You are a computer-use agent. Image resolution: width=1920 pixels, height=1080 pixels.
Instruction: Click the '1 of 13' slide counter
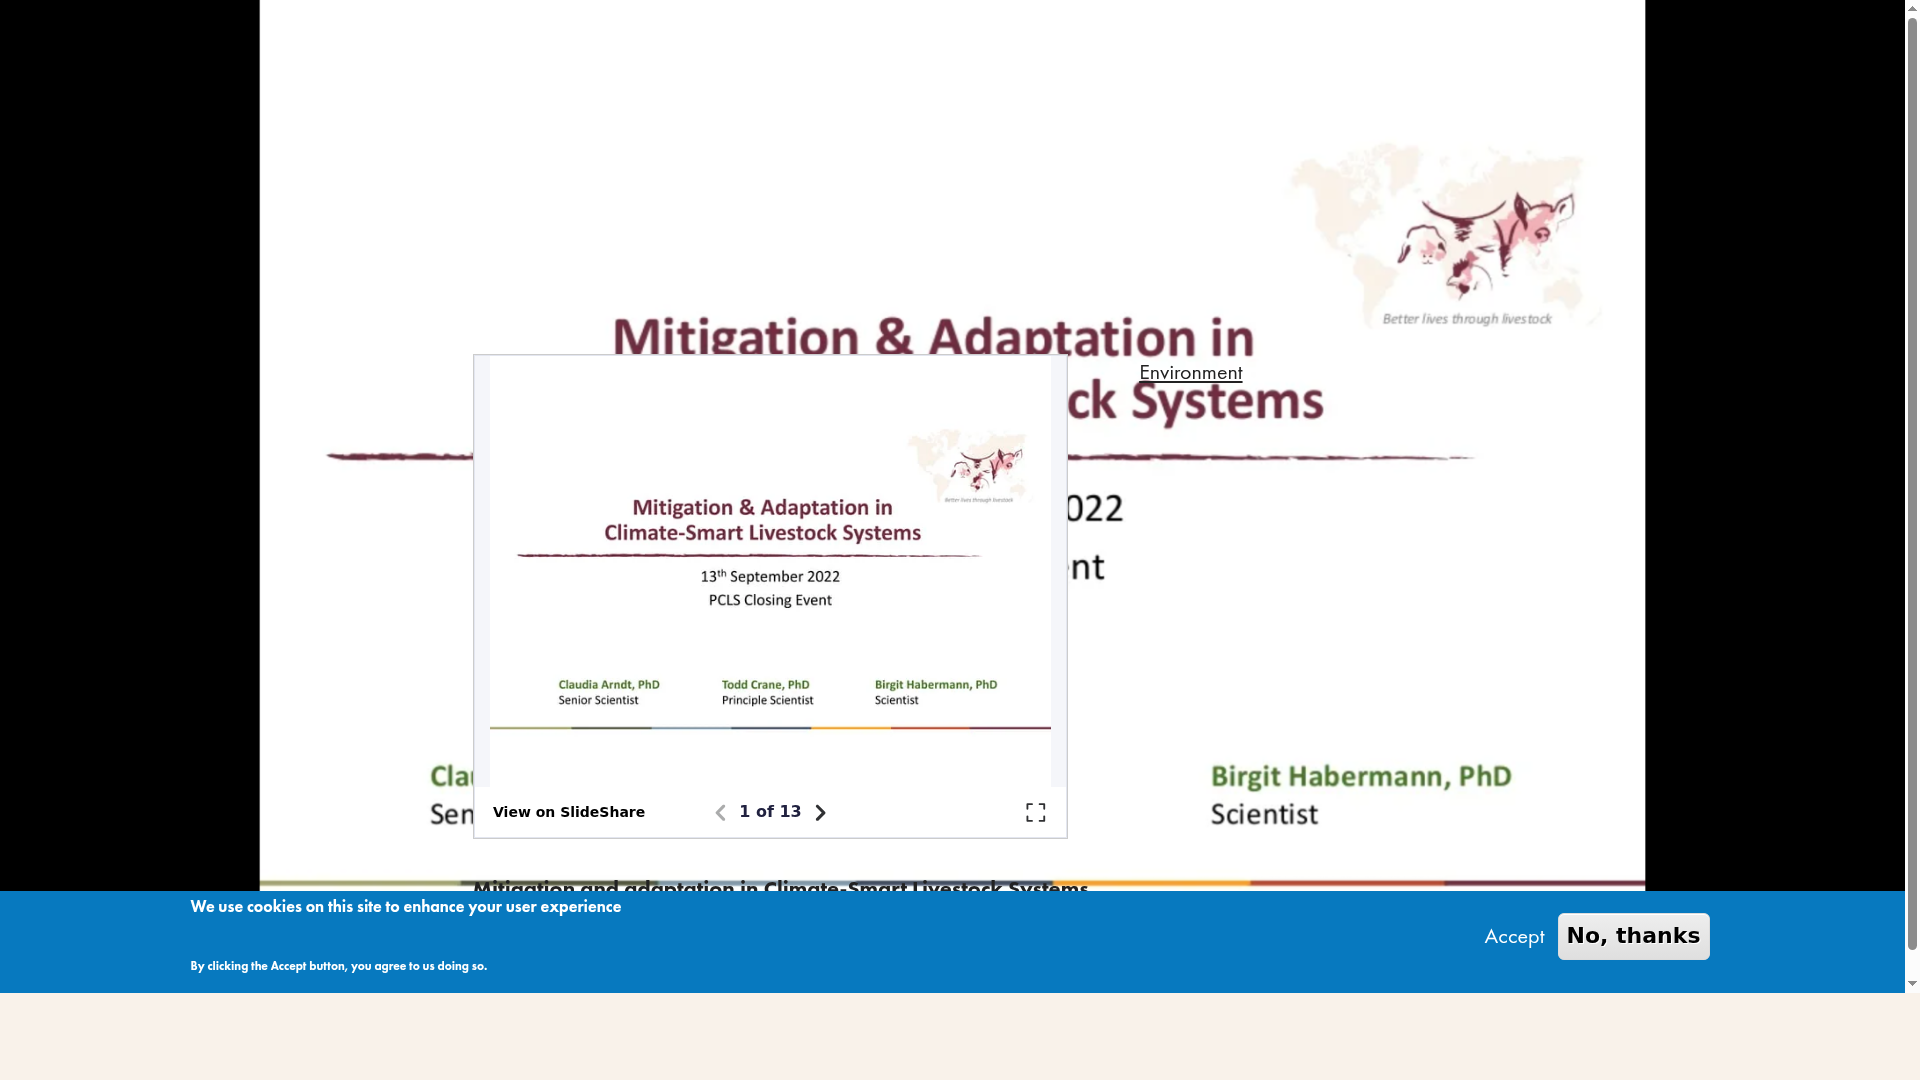(x=770, y=812)
